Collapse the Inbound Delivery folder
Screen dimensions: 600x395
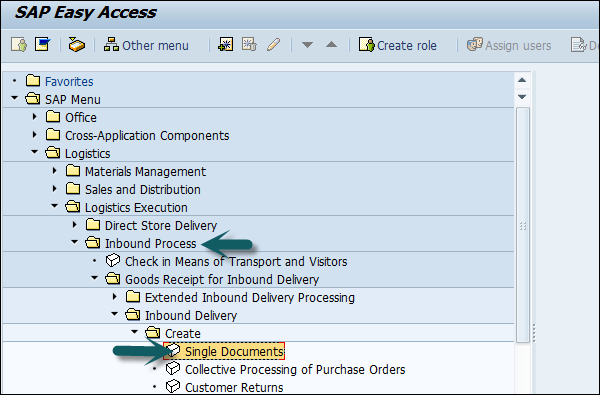114,314
